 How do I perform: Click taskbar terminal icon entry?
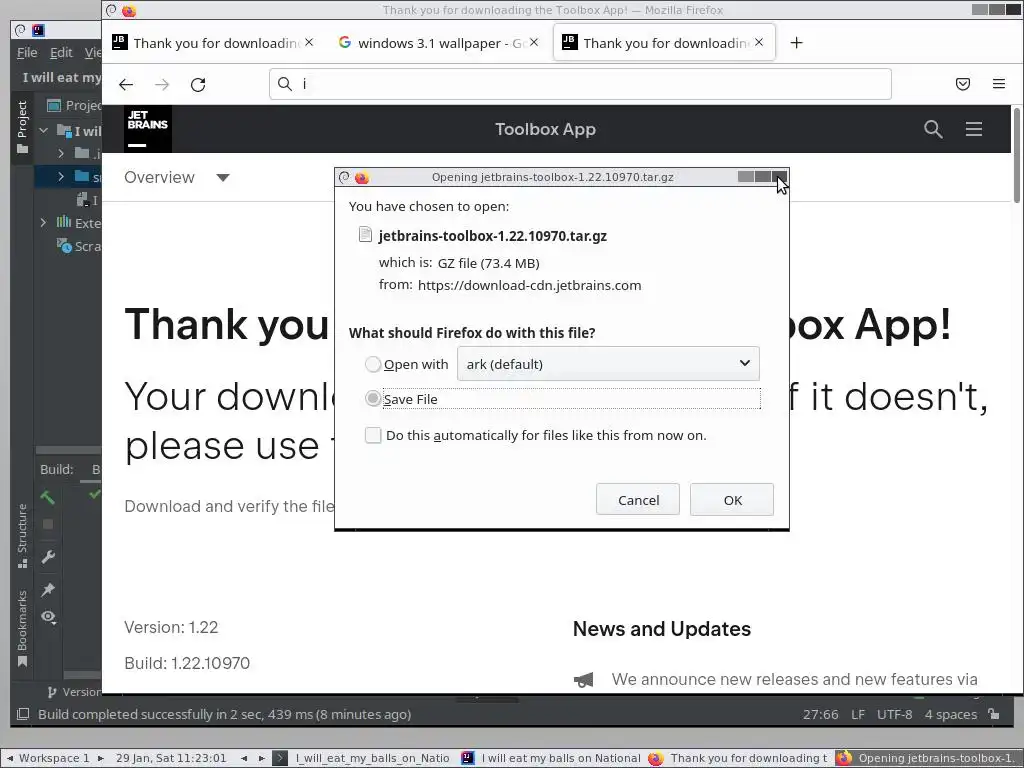[x=280, y=758]
